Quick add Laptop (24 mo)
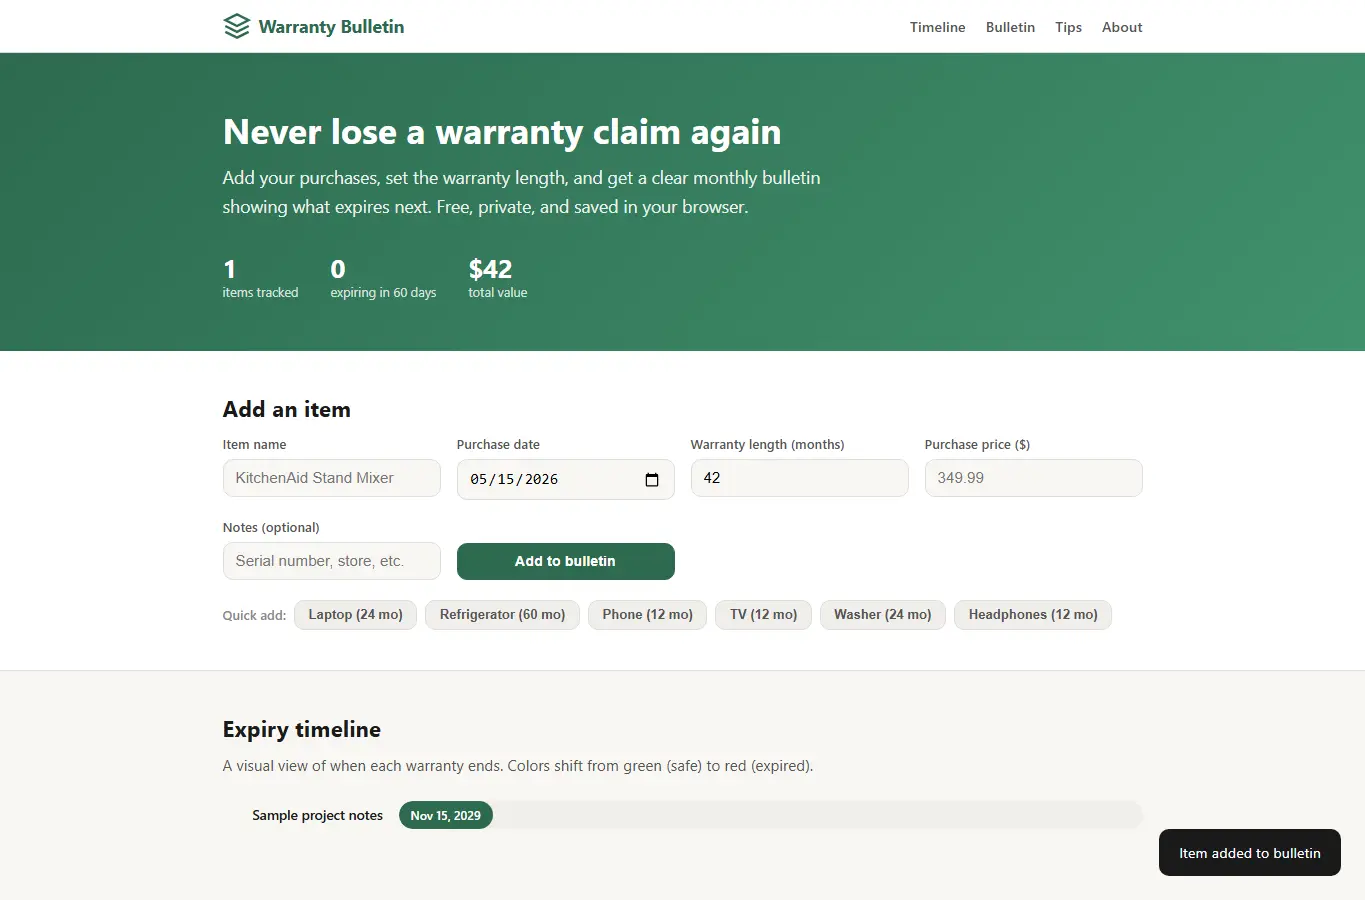This screenshot has height=900, width=1365. (x=355, y=615)
